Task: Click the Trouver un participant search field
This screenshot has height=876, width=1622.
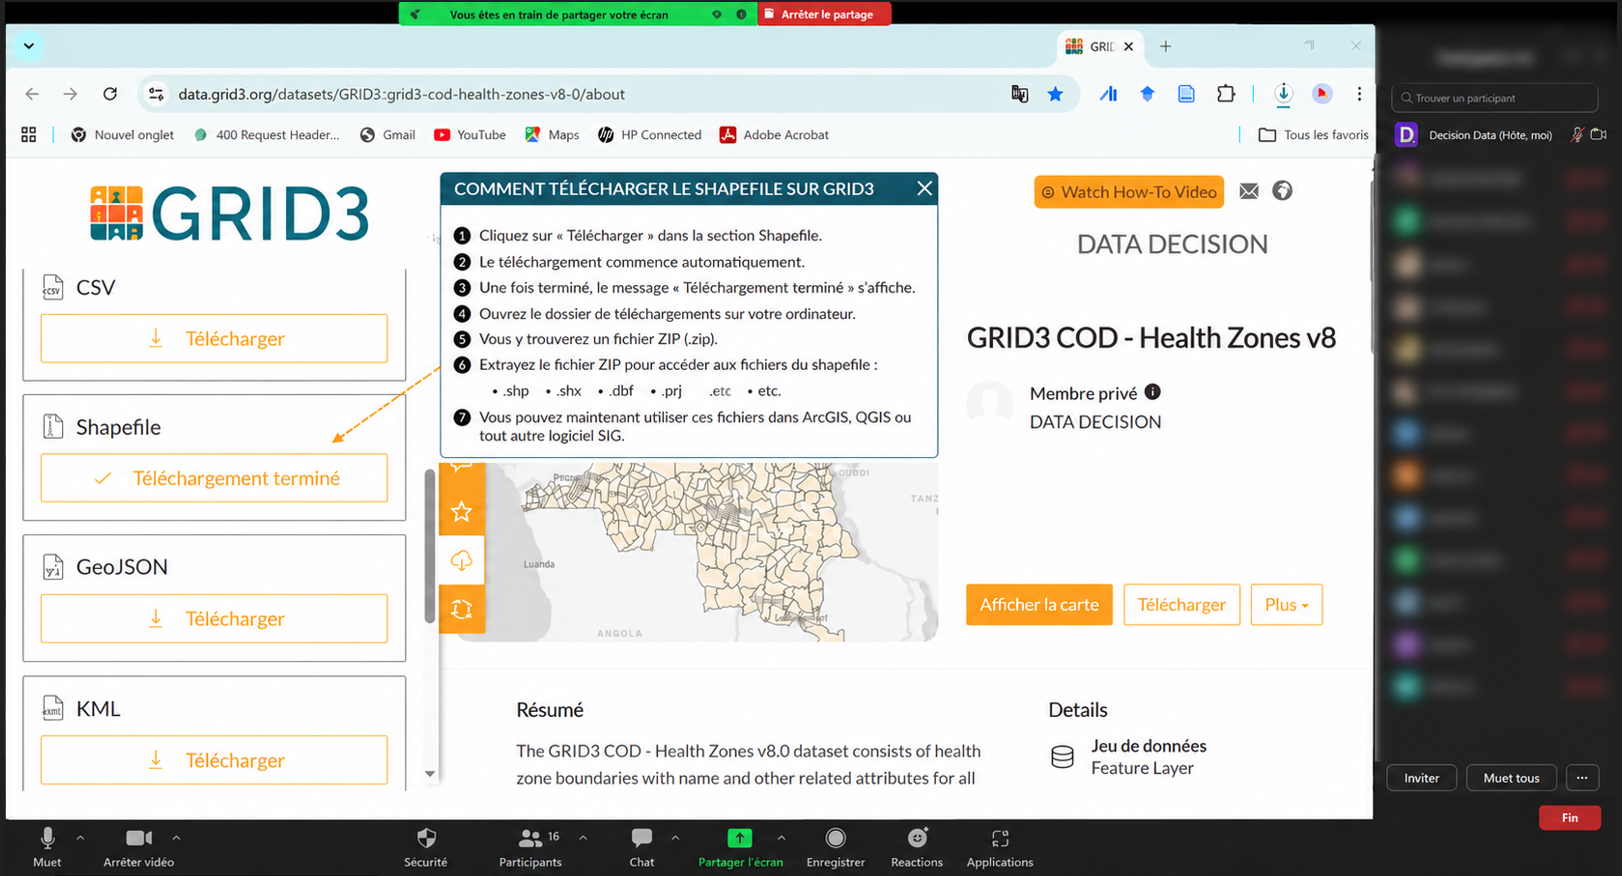Action: coord(1495,98)
